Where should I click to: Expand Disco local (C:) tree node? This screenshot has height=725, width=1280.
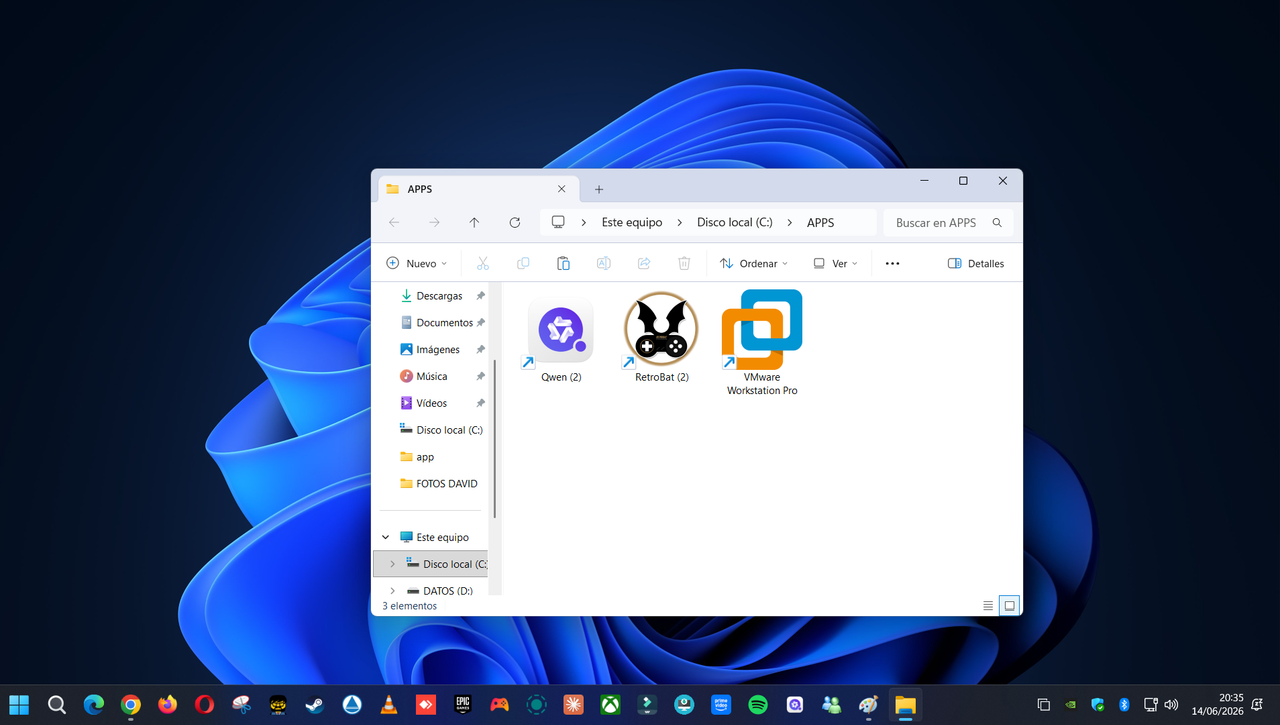(x=392, y=564)
